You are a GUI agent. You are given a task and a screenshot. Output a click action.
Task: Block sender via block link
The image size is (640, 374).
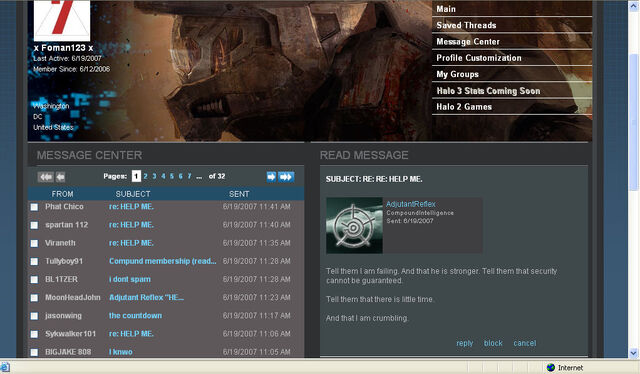coord(493,343)
